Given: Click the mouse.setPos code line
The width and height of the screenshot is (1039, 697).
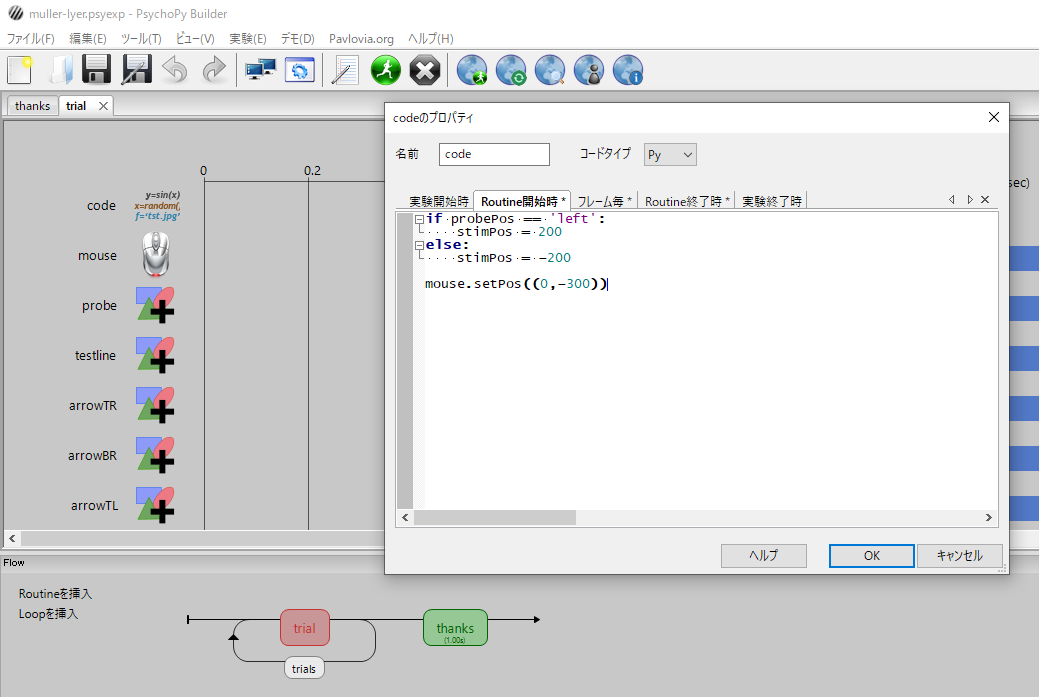Looking at the screenshot, I should pyautogui.click(x=516, y=284).
